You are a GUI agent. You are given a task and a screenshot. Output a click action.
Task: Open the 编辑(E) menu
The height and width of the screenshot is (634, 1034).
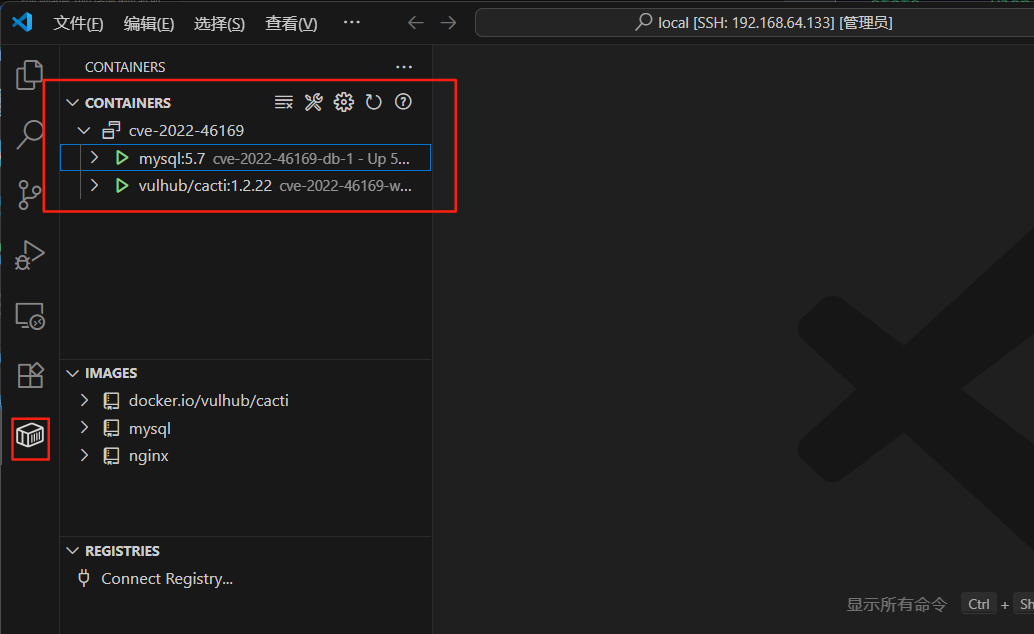tap(148, 24)
